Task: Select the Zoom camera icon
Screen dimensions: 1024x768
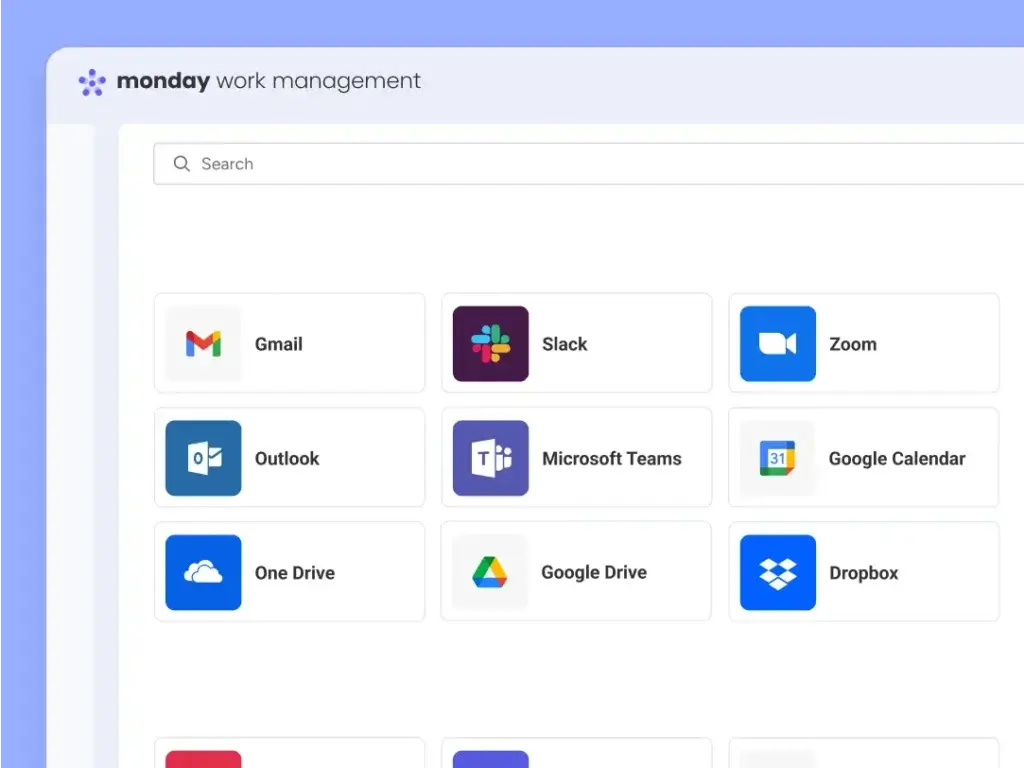Action: pyautogui.click(x=778, y=344)
